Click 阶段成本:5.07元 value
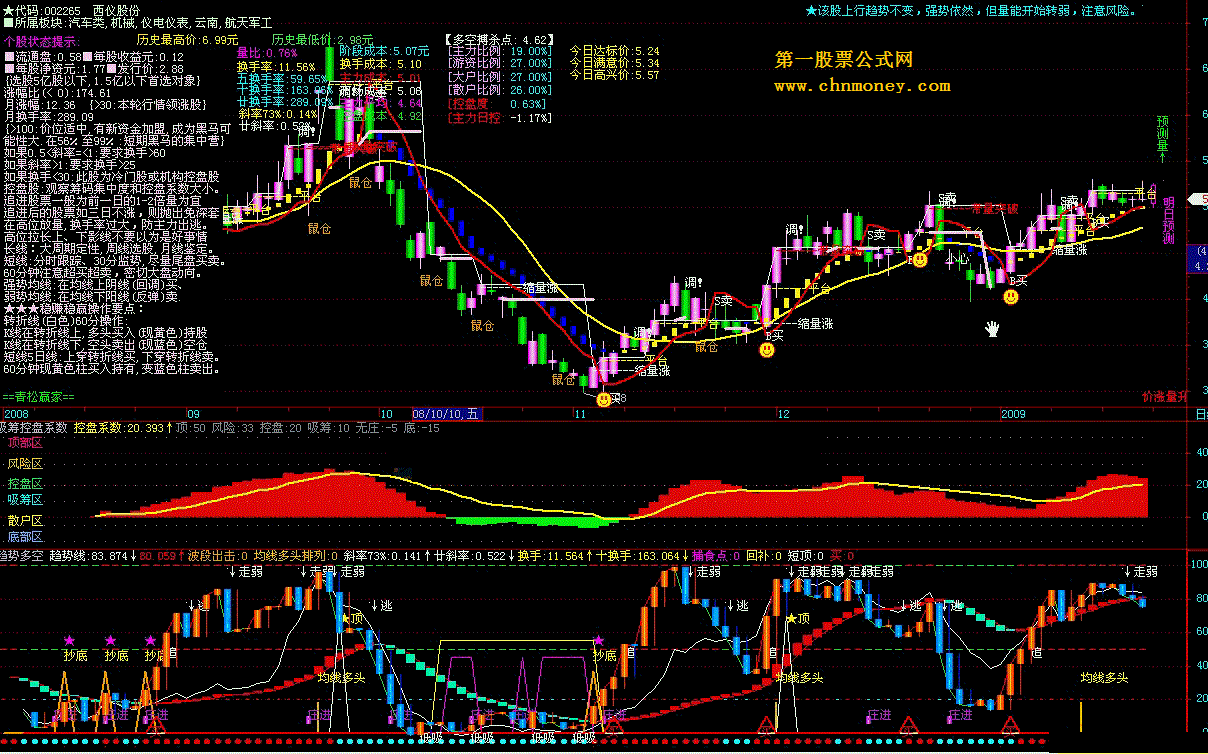This screenshot has width=1208, height=754. (x=384, y=50)
